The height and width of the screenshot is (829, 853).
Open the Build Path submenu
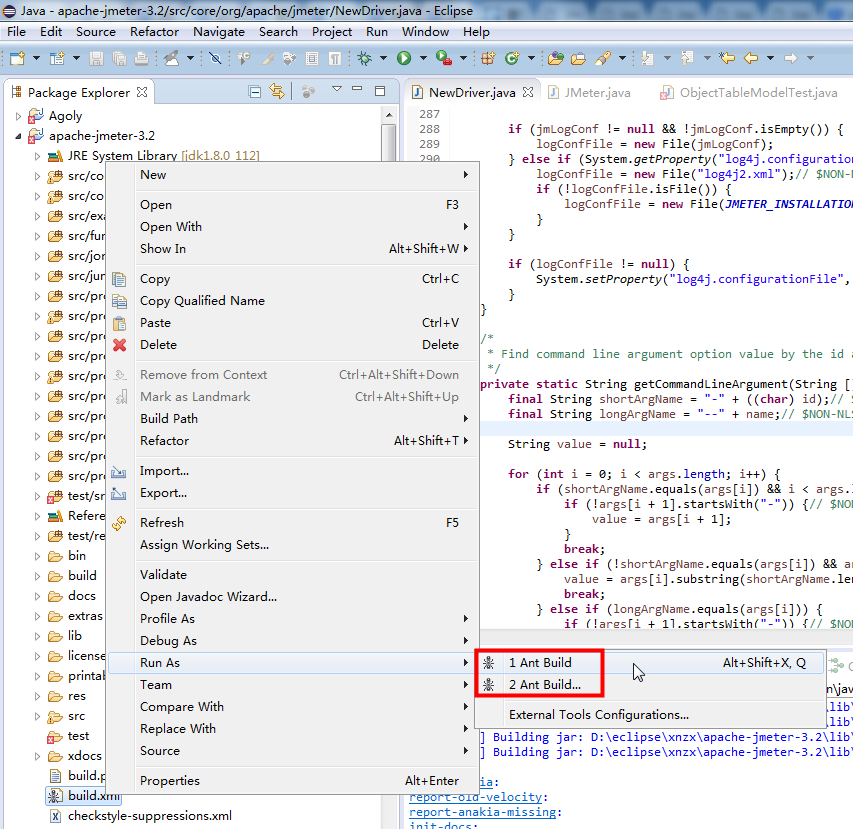pyautogui.click(x=293, y=419)
